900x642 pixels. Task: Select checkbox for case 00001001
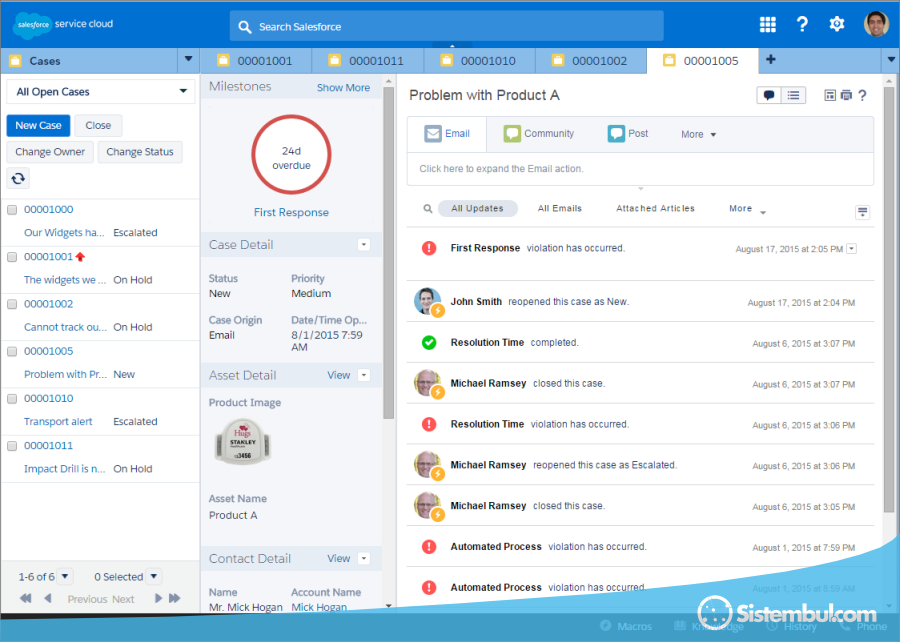point(12,257)
